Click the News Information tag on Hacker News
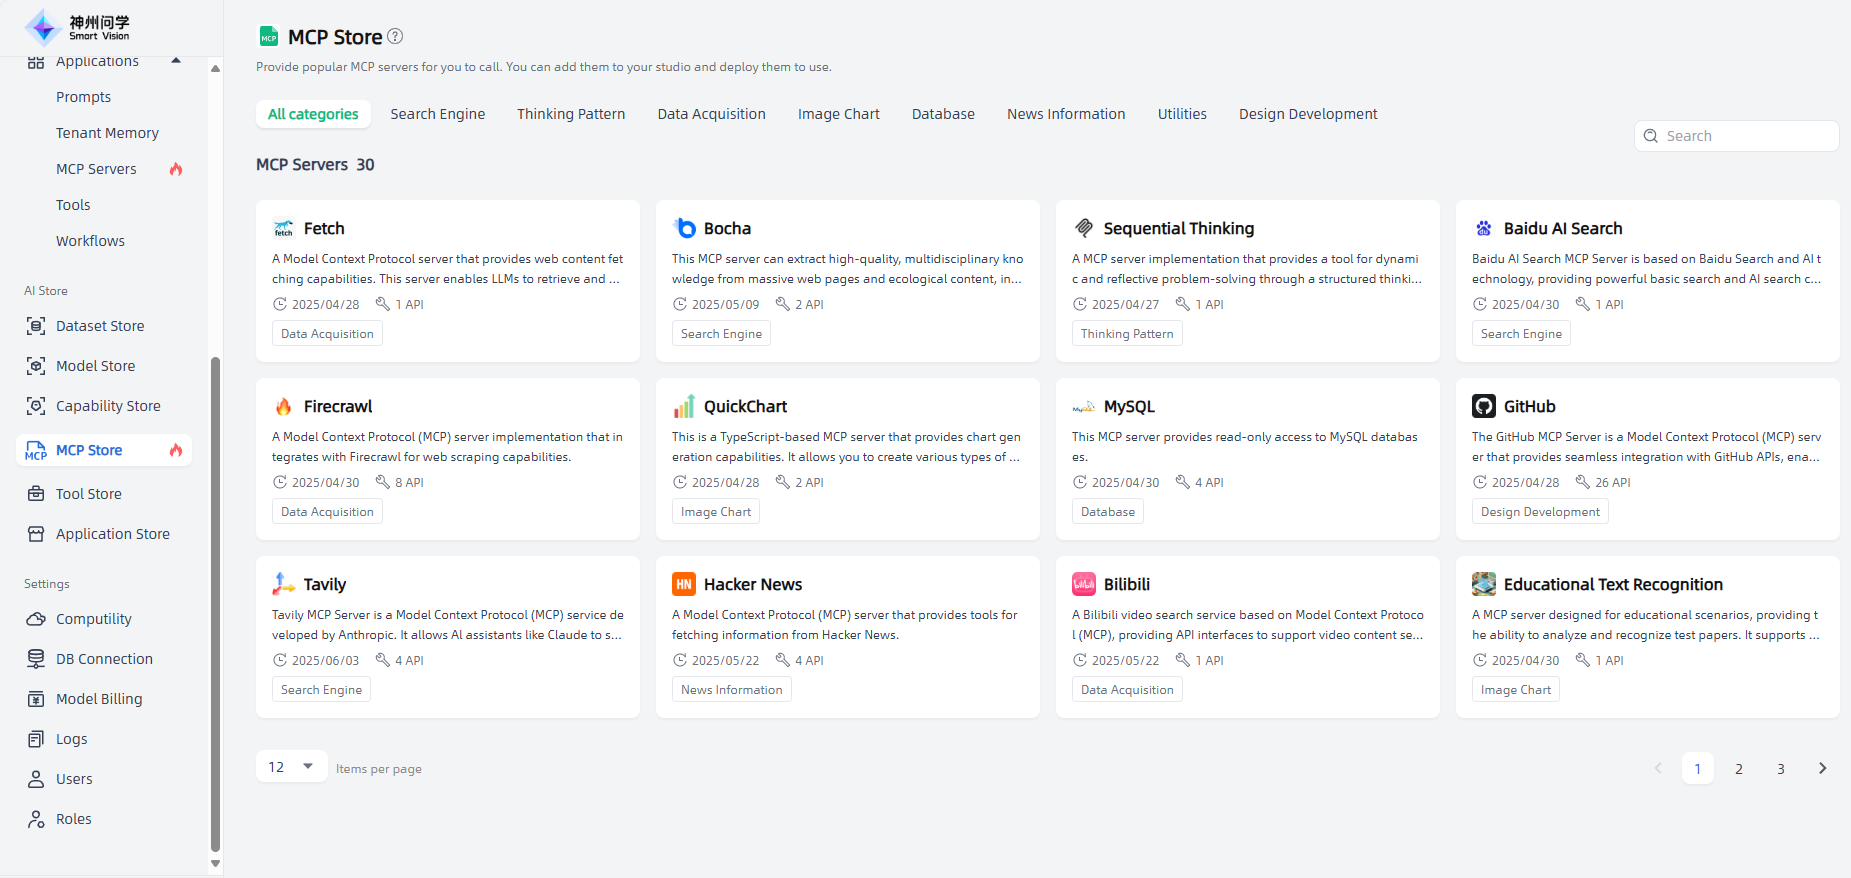Image resolution: width=1851 pixels, height=878 pixels. (732, 690)
